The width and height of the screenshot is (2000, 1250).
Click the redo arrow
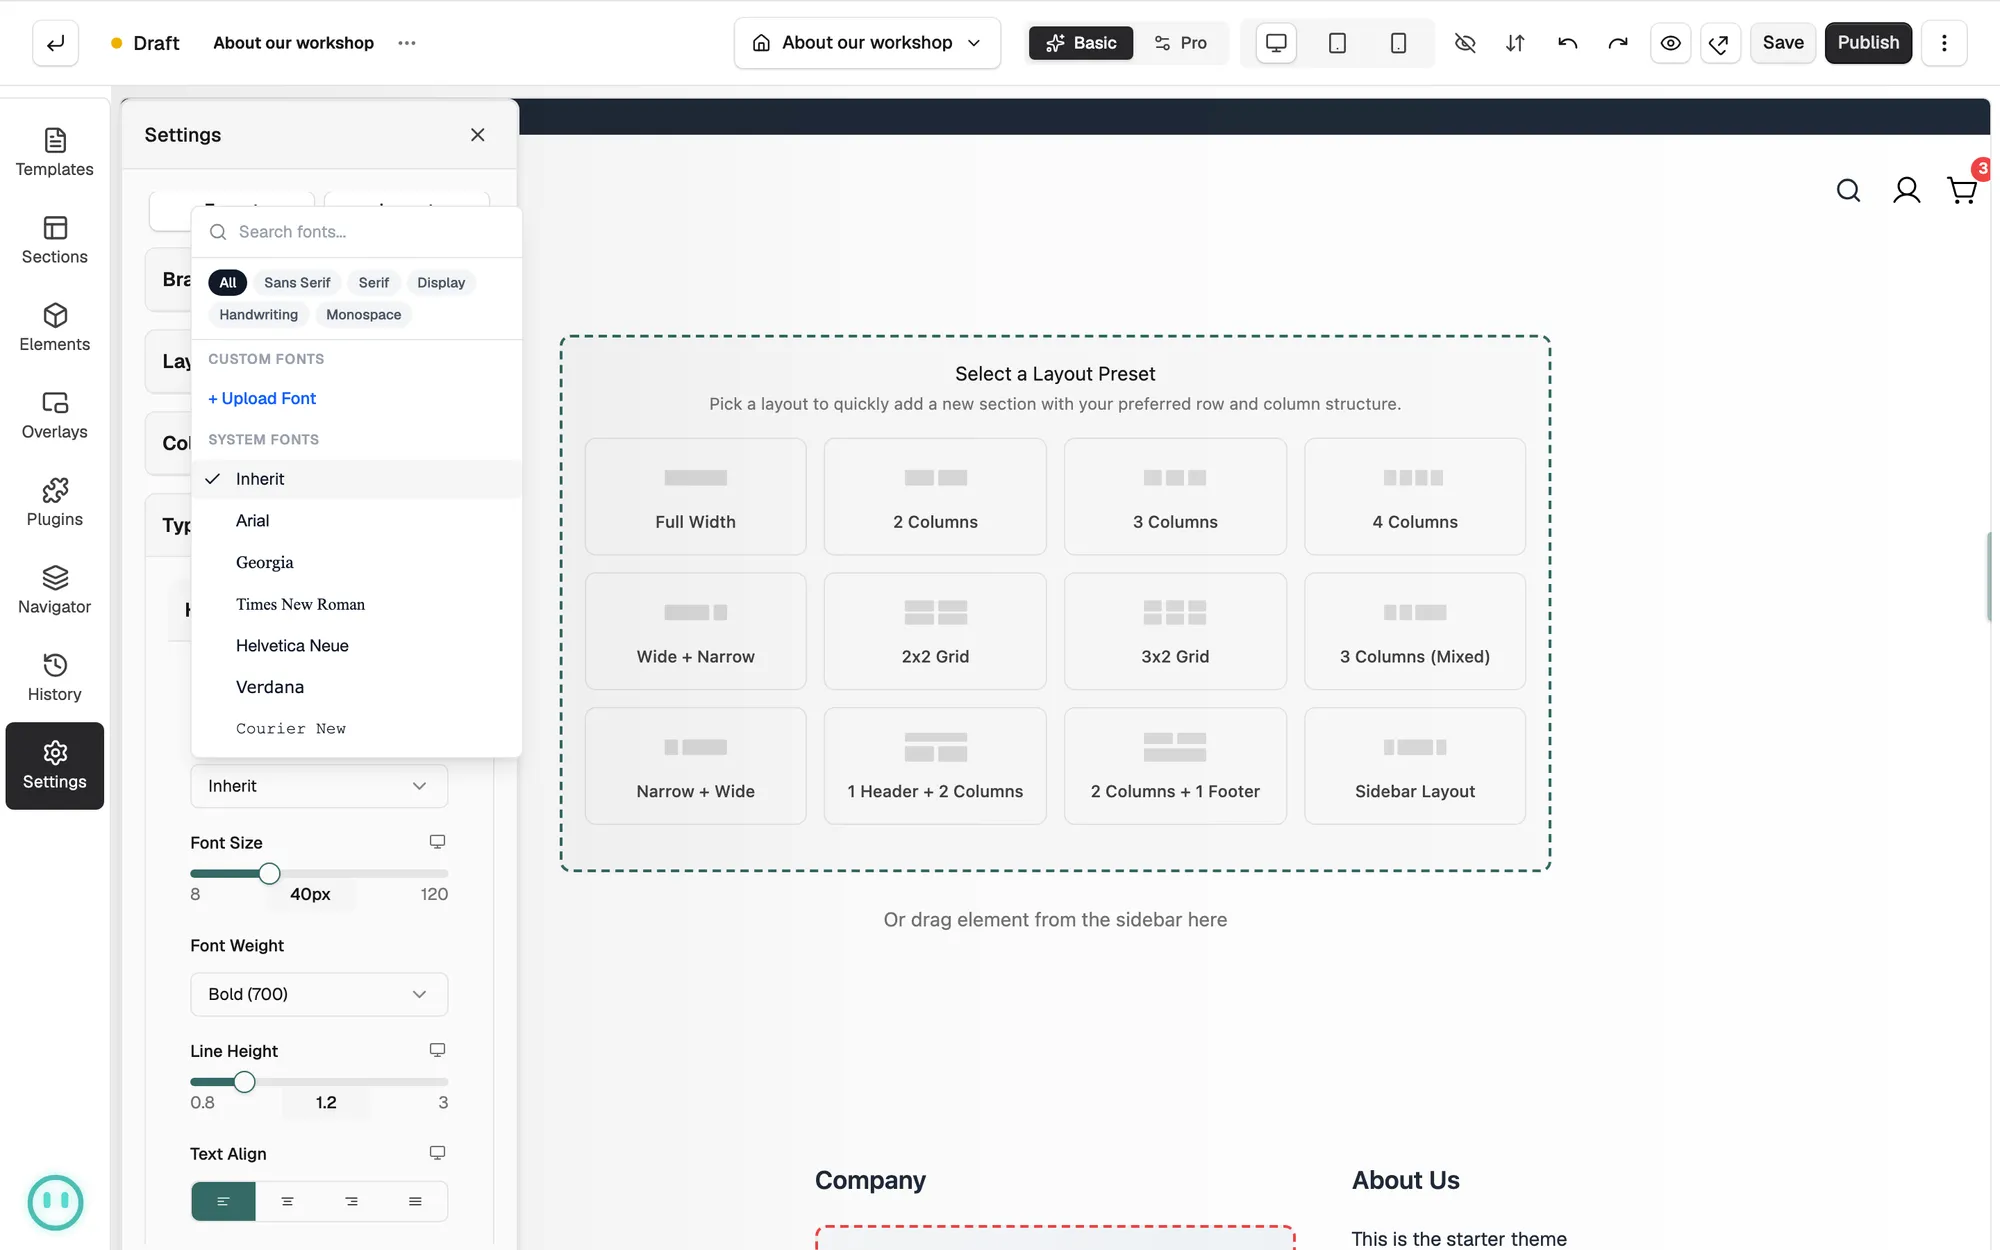tap(1618, 43)
